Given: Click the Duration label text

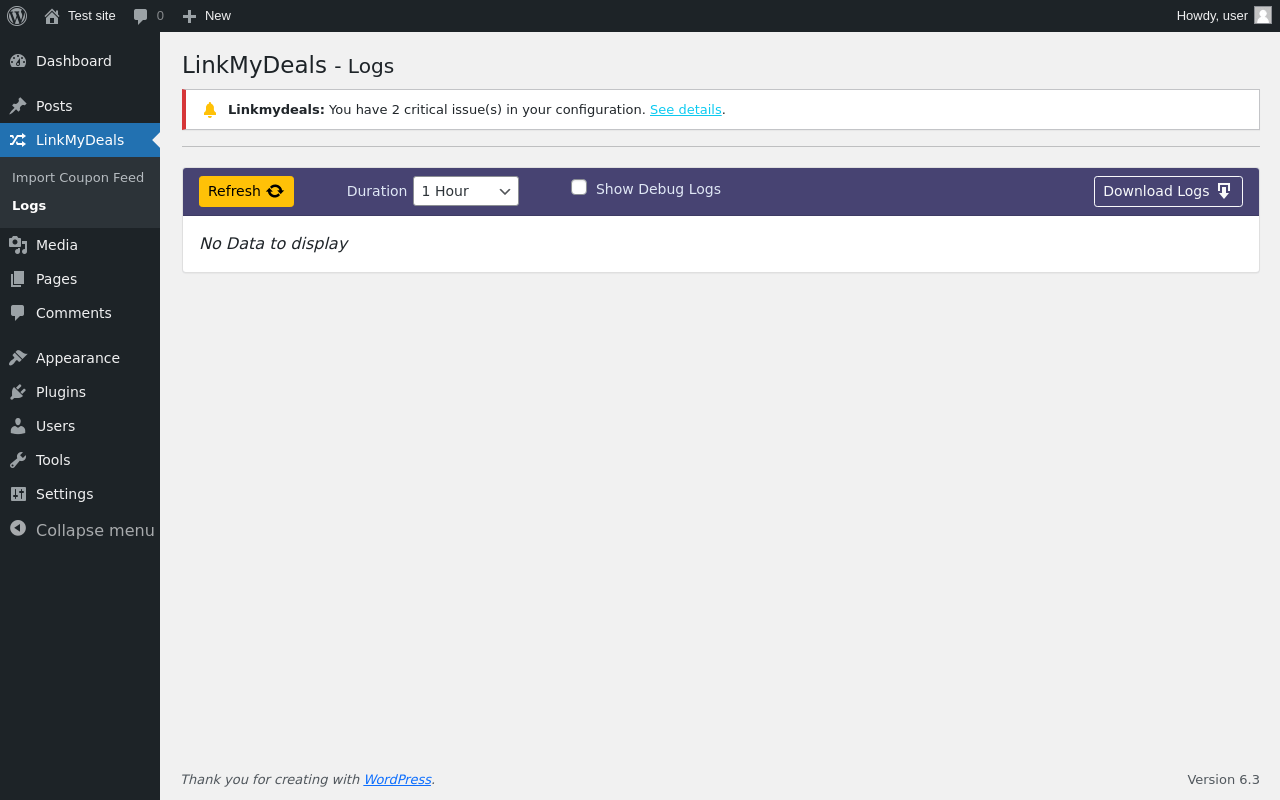Looking at the screenshot, I should click(x=377, y=191).
